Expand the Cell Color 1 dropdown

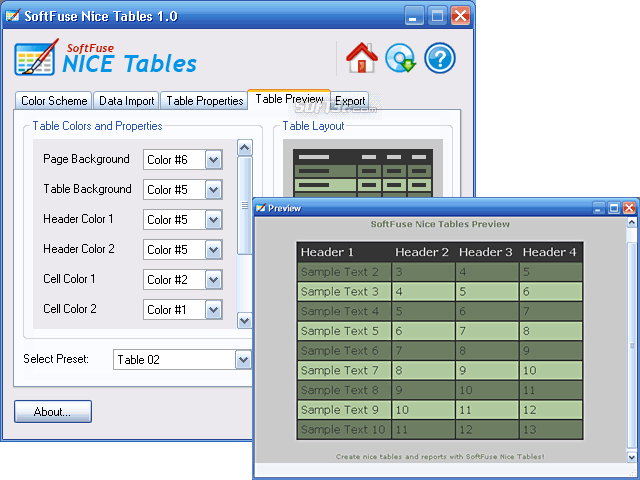(214, 280)
